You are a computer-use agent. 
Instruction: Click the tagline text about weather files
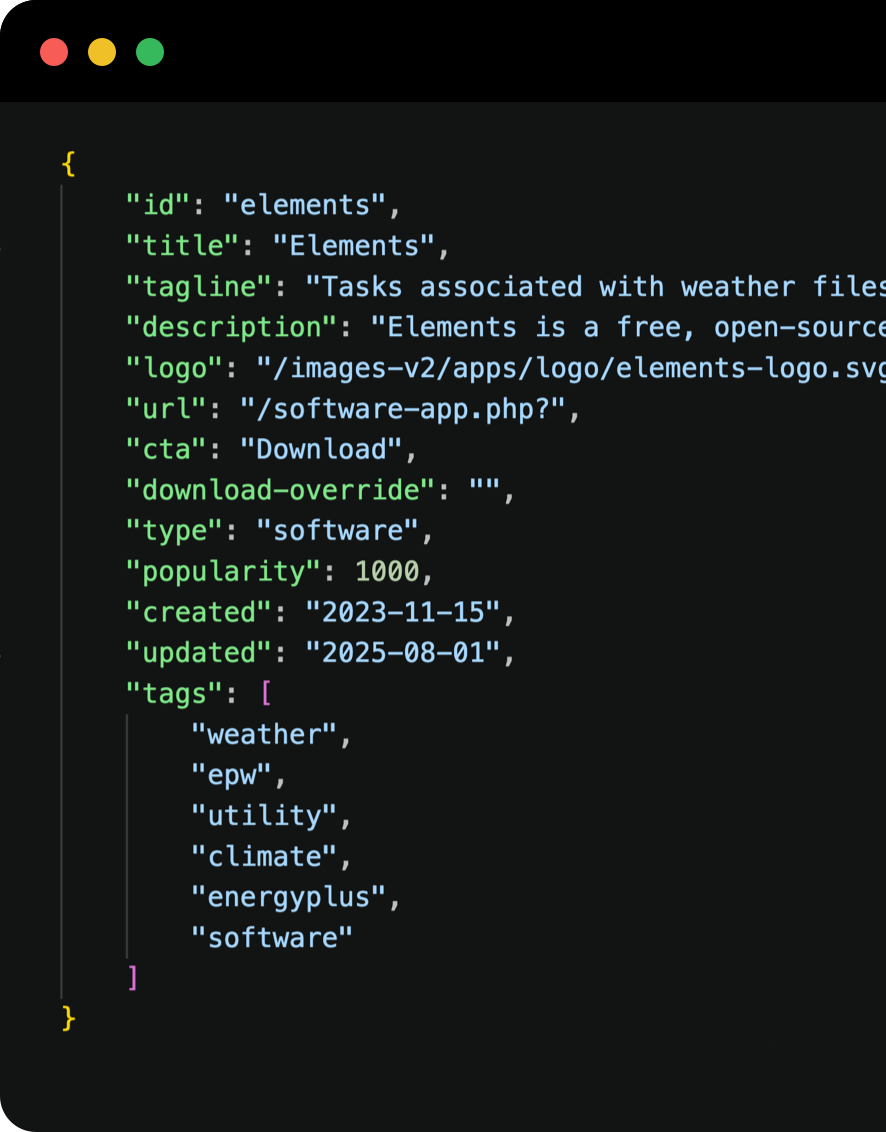click(596, 287)
